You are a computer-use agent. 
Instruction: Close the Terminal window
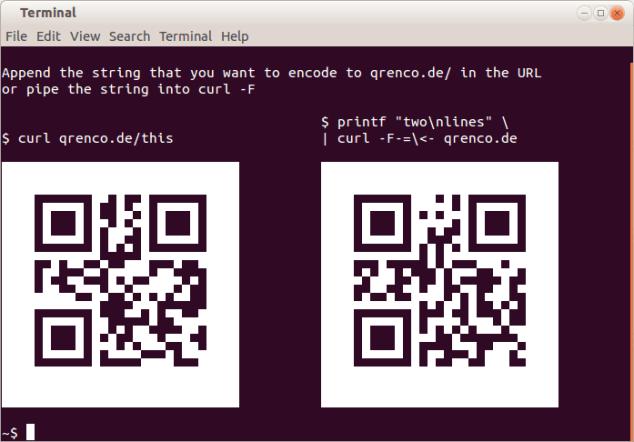(617, 13)
